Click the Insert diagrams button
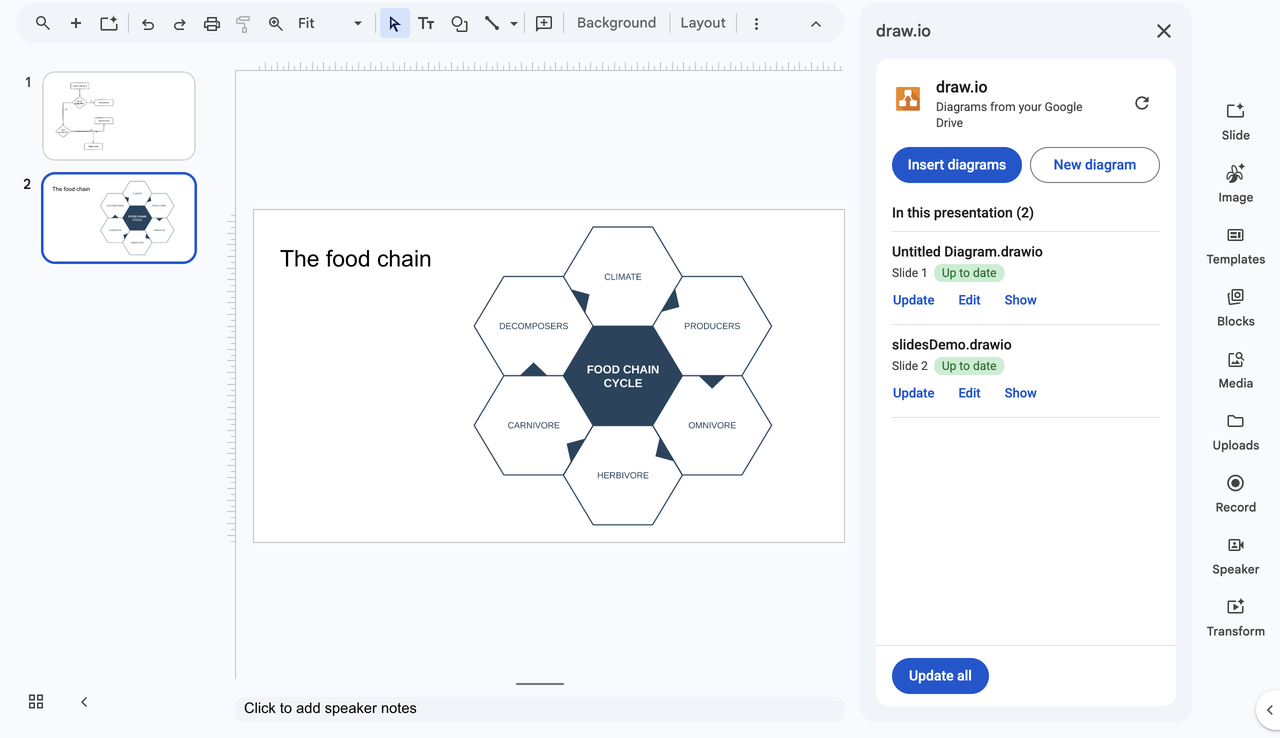The height and width of the screenshot is (738, 1280). pos(957,165)
